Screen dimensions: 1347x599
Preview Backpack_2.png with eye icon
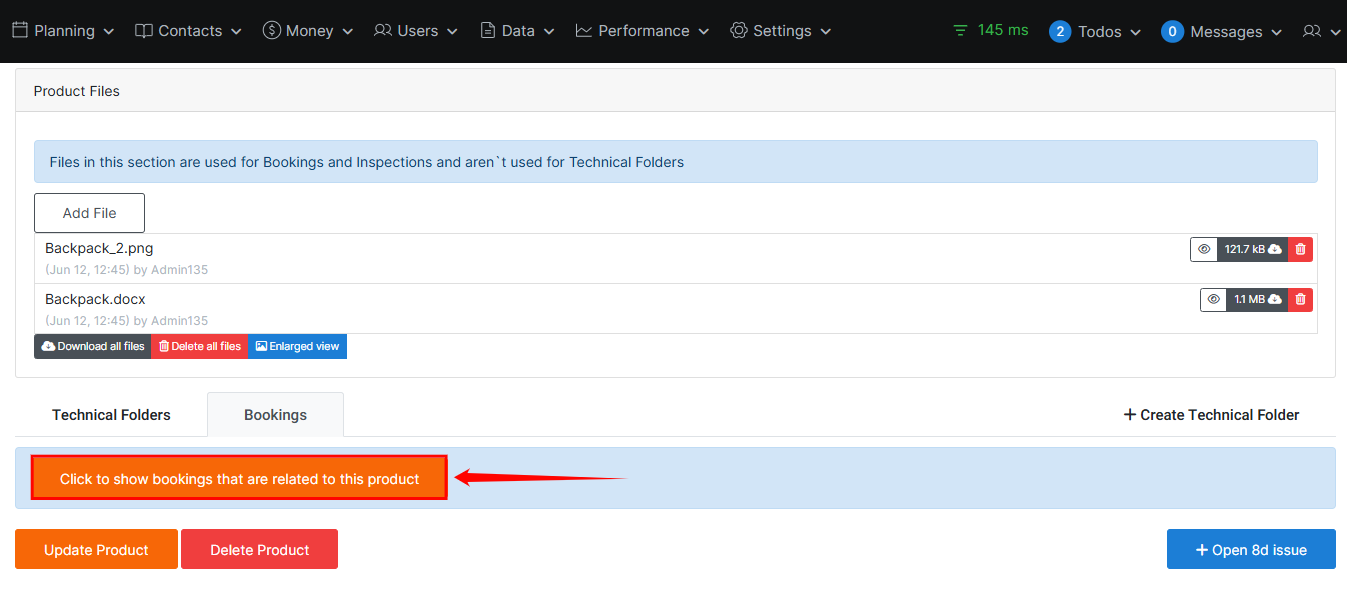[x=1204, y=249]
